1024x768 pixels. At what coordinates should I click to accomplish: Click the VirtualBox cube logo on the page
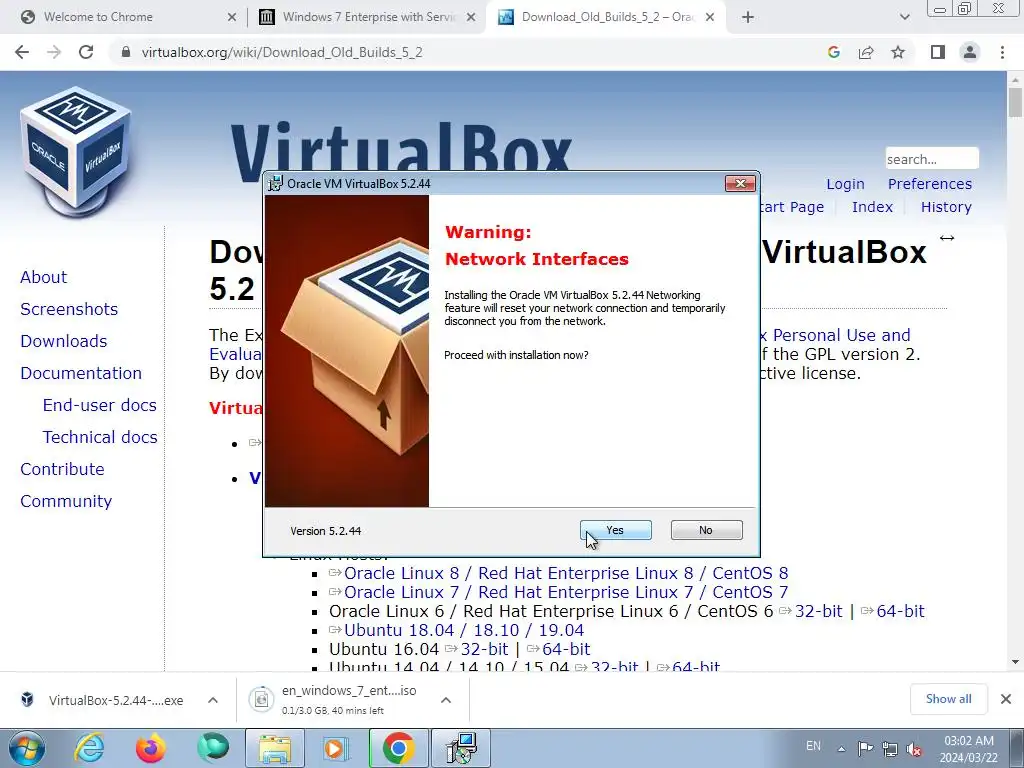75,152
